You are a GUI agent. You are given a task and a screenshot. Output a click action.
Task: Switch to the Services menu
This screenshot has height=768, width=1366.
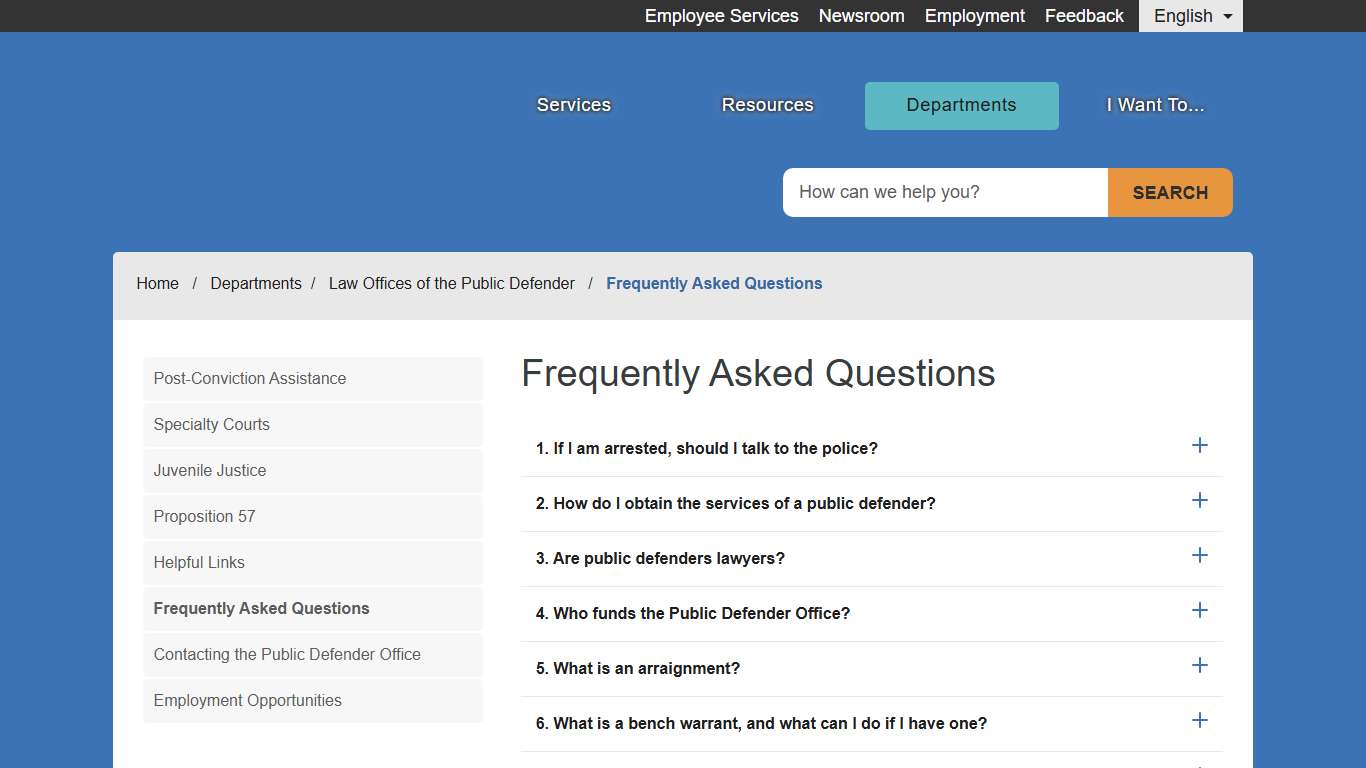(x=573, y=104)
